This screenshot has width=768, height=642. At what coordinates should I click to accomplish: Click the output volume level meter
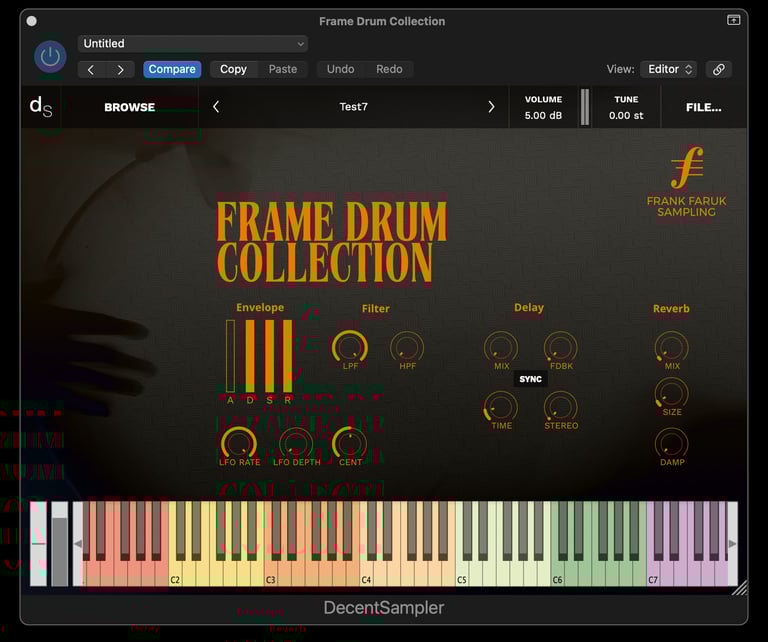coord(585,107)
